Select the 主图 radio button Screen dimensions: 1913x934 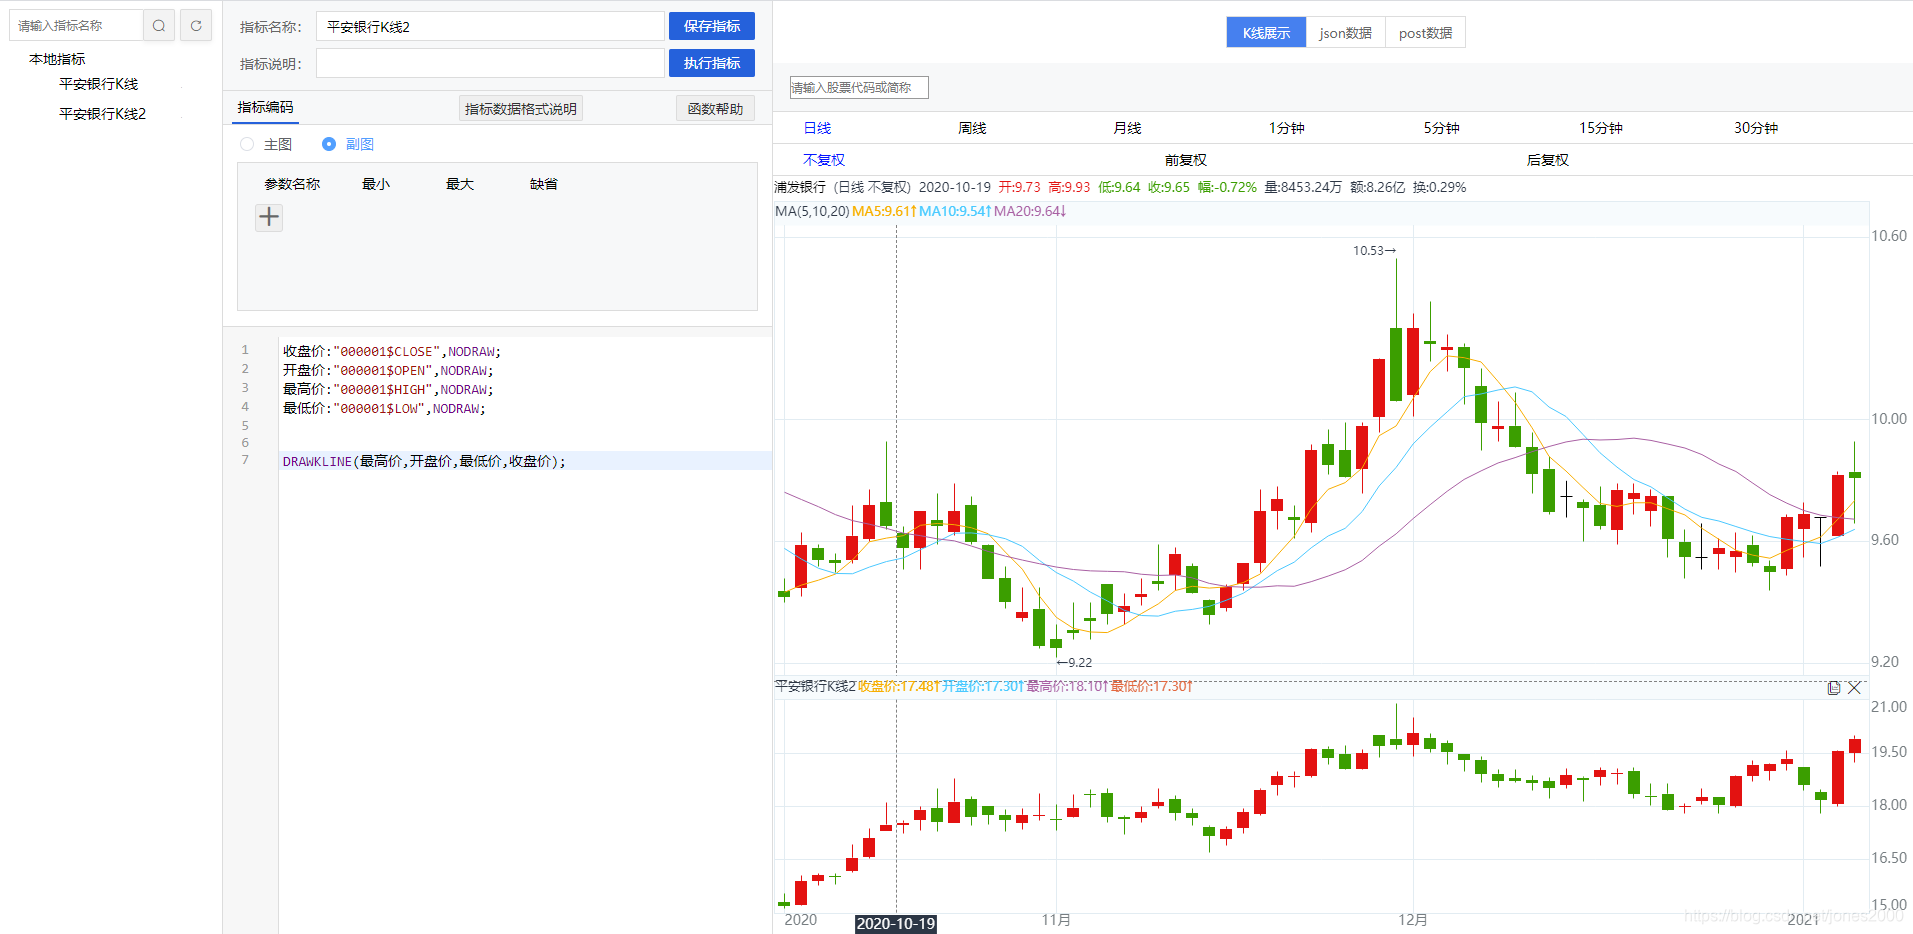247,144
